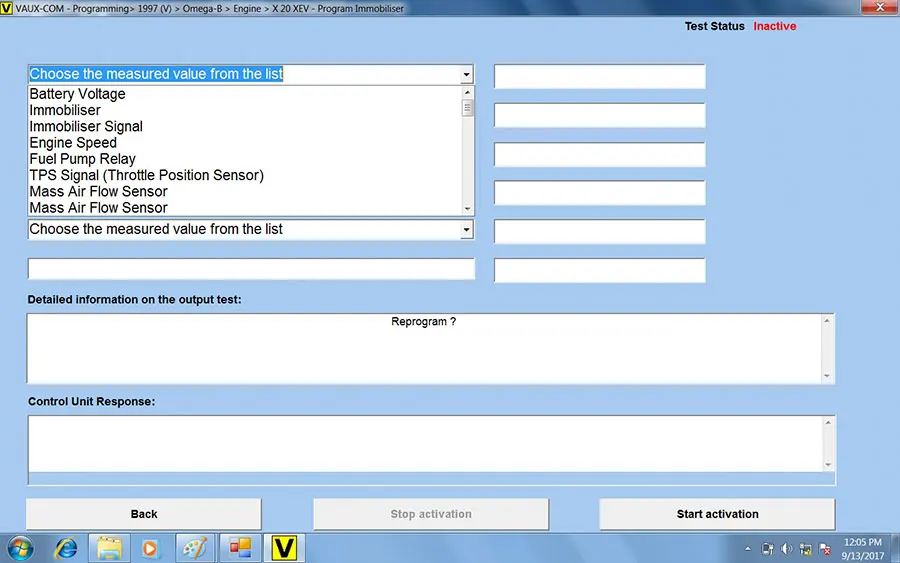
Task: Click the Stop activation button
Action: pyautogui.click(x=431, y=514)
